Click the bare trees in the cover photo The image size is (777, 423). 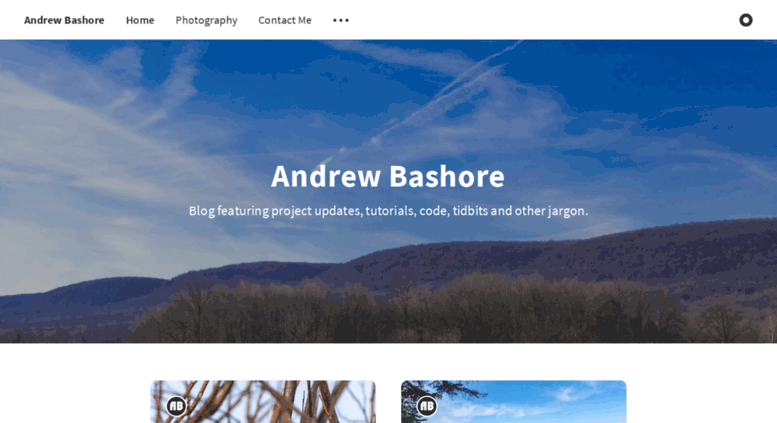pos(396,312)
